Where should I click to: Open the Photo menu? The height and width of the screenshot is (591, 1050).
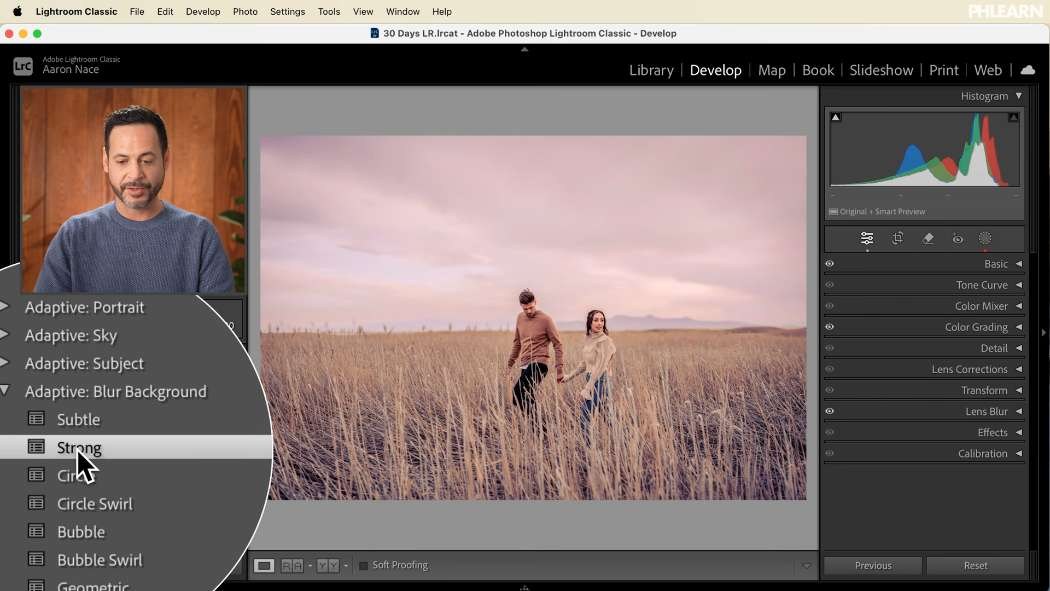coord(245,11)
